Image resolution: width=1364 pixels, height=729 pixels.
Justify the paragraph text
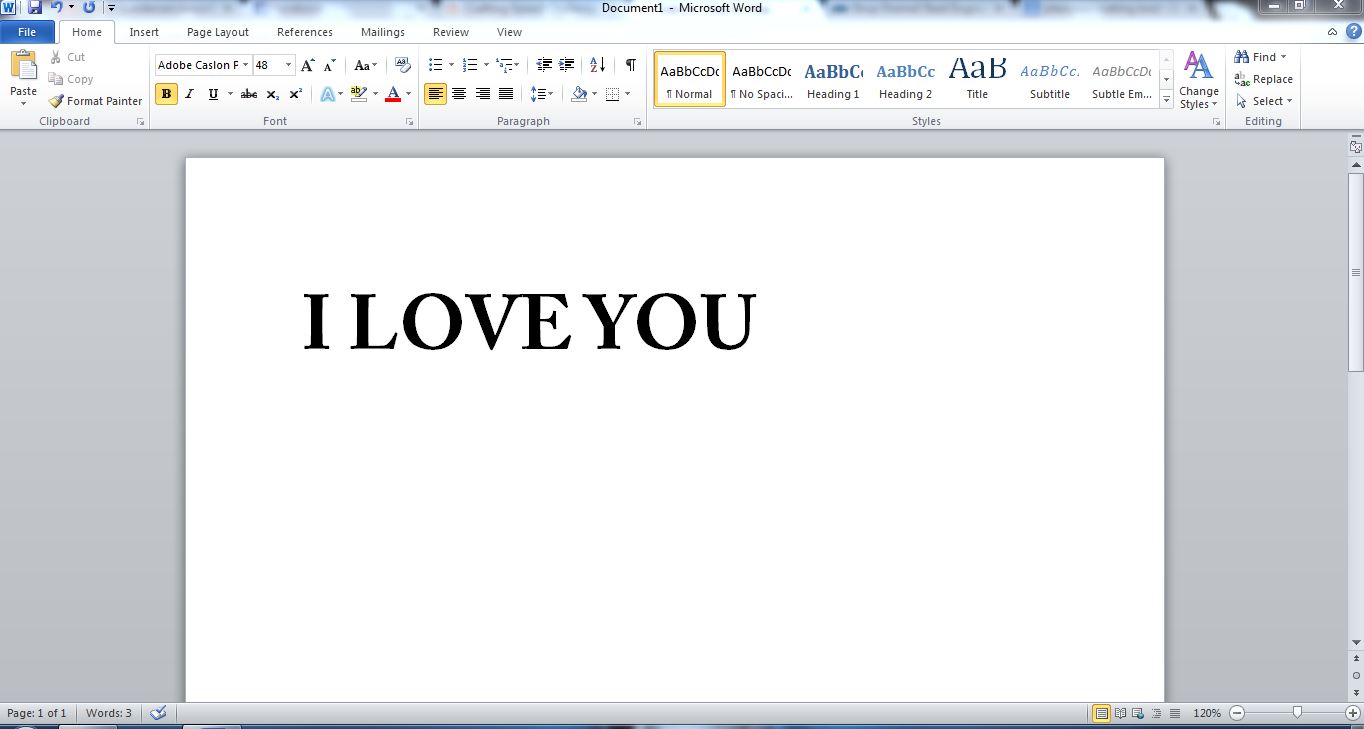[x=506, y=94]
